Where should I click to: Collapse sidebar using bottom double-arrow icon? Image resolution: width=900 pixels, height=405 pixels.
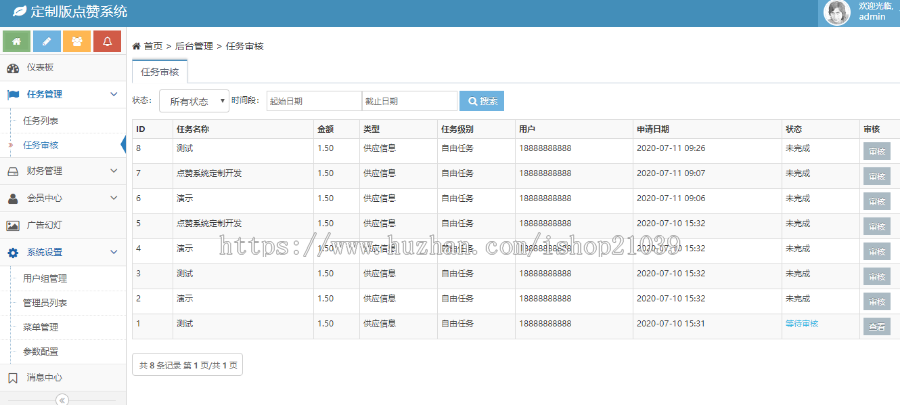pyautogui.click(x=61, y=399)
